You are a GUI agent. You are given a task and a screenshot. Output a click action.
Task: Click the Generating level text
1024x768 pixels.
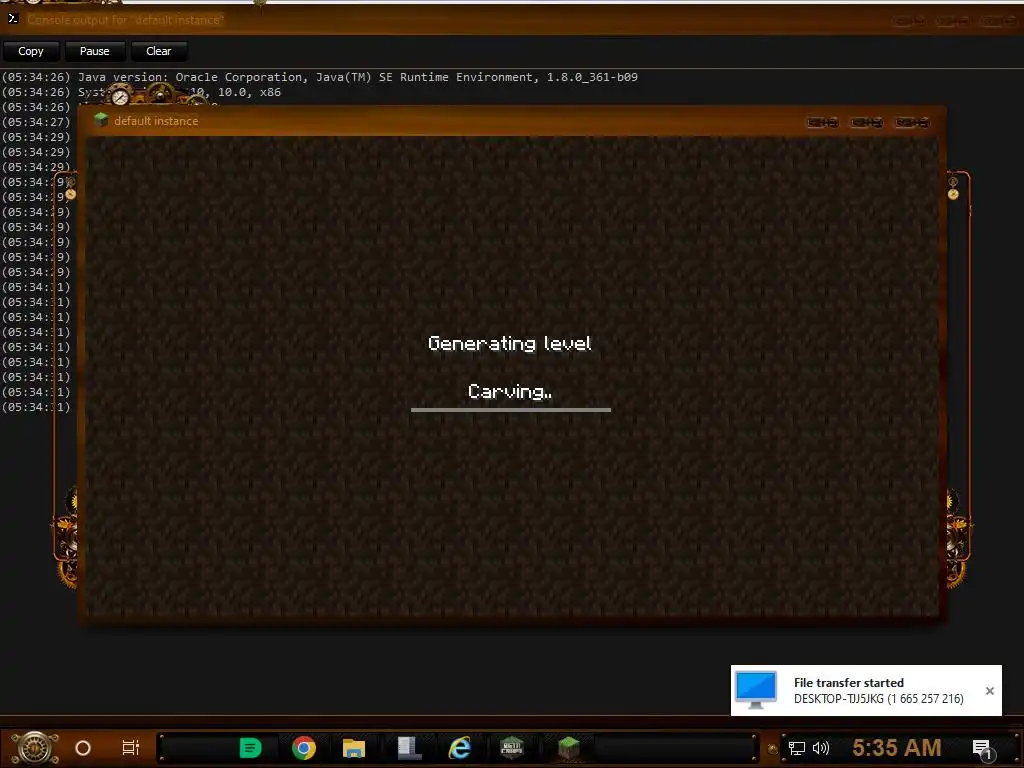point(509,344)
